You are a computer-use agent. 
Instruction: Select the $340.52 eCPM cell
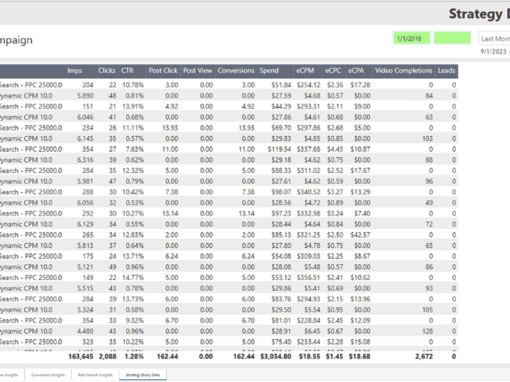(308, 192)
